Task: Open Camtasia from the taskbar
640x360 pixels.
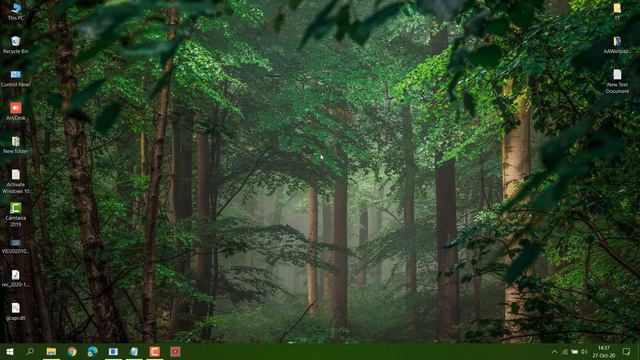Action: [x=155, y=351]
